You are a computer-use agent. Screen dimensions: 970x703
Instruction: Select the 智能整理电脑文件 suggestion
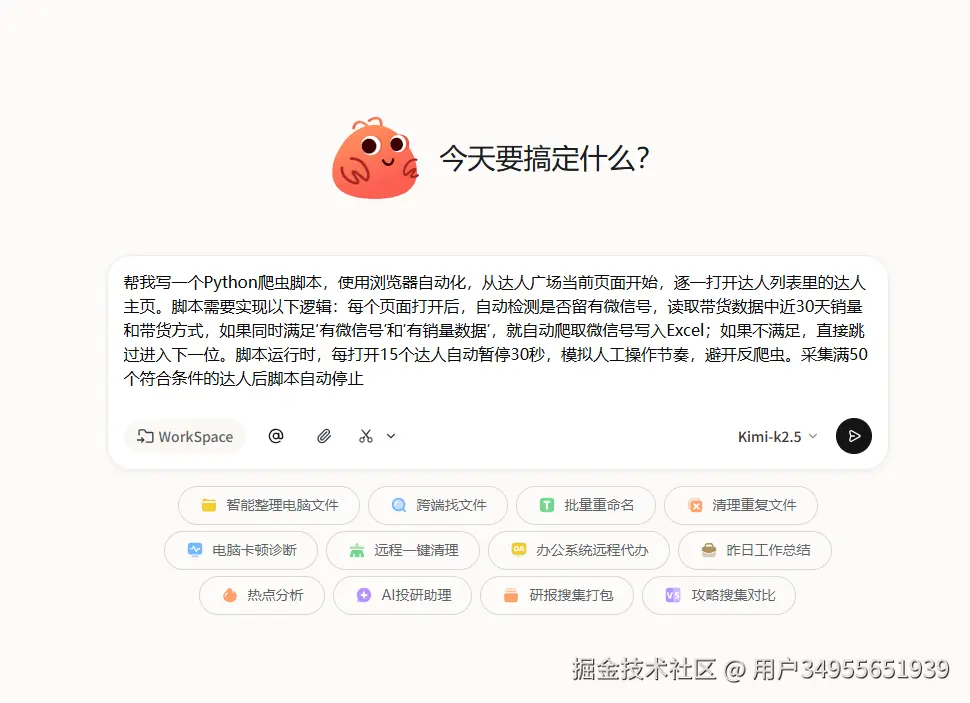[x=269, y=506]
